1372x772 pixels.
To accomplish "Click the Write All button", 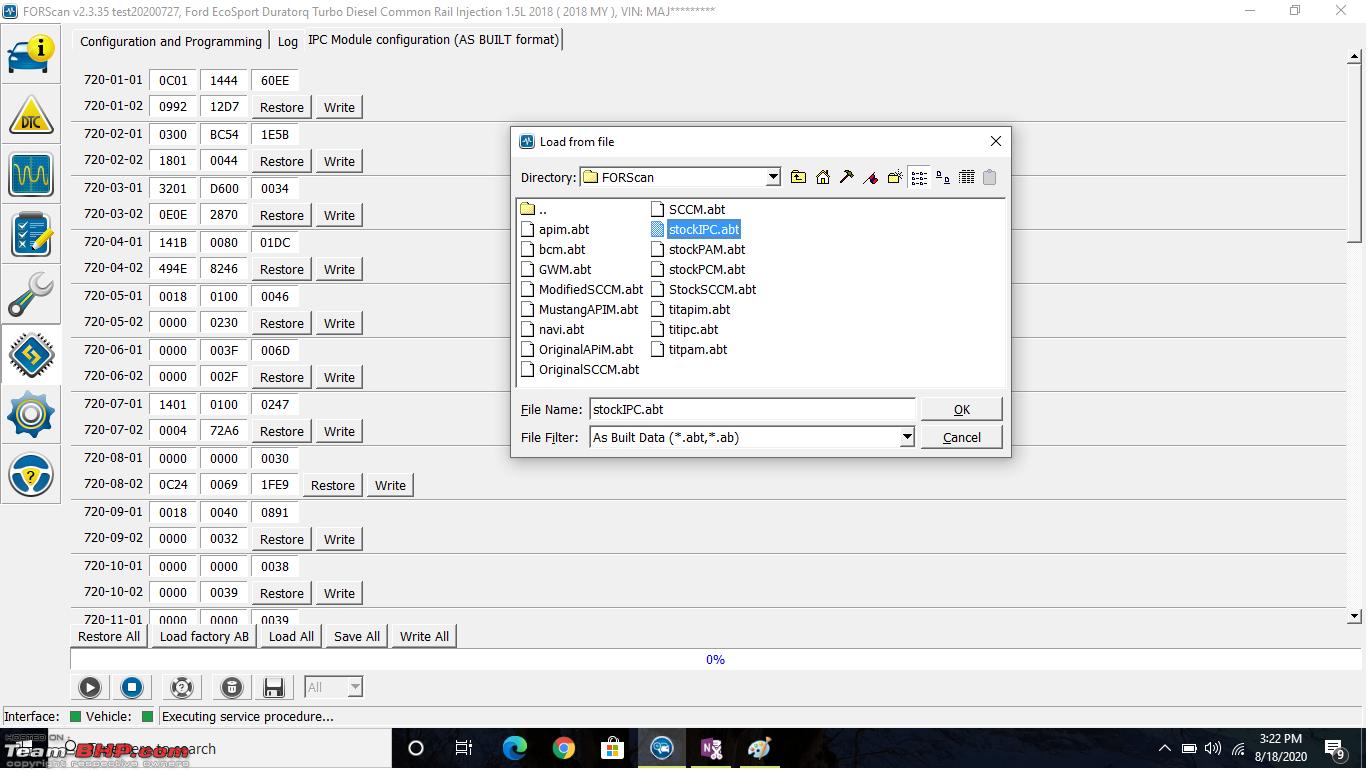I will click(x=424, y=636).
